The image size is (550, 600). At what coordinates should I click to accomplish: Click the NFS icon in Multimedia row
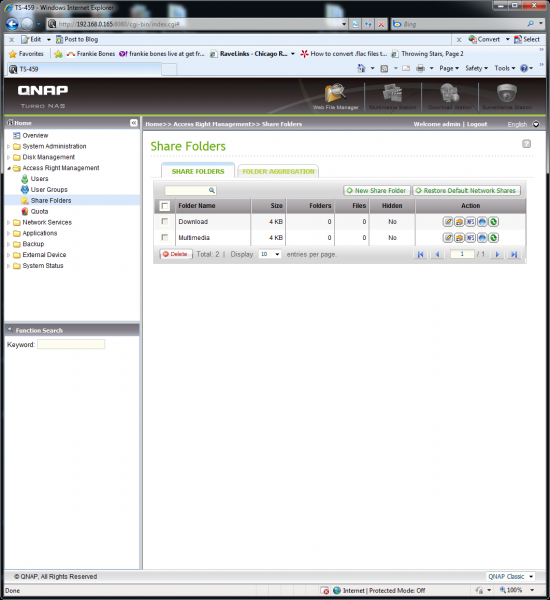point(471,238)
